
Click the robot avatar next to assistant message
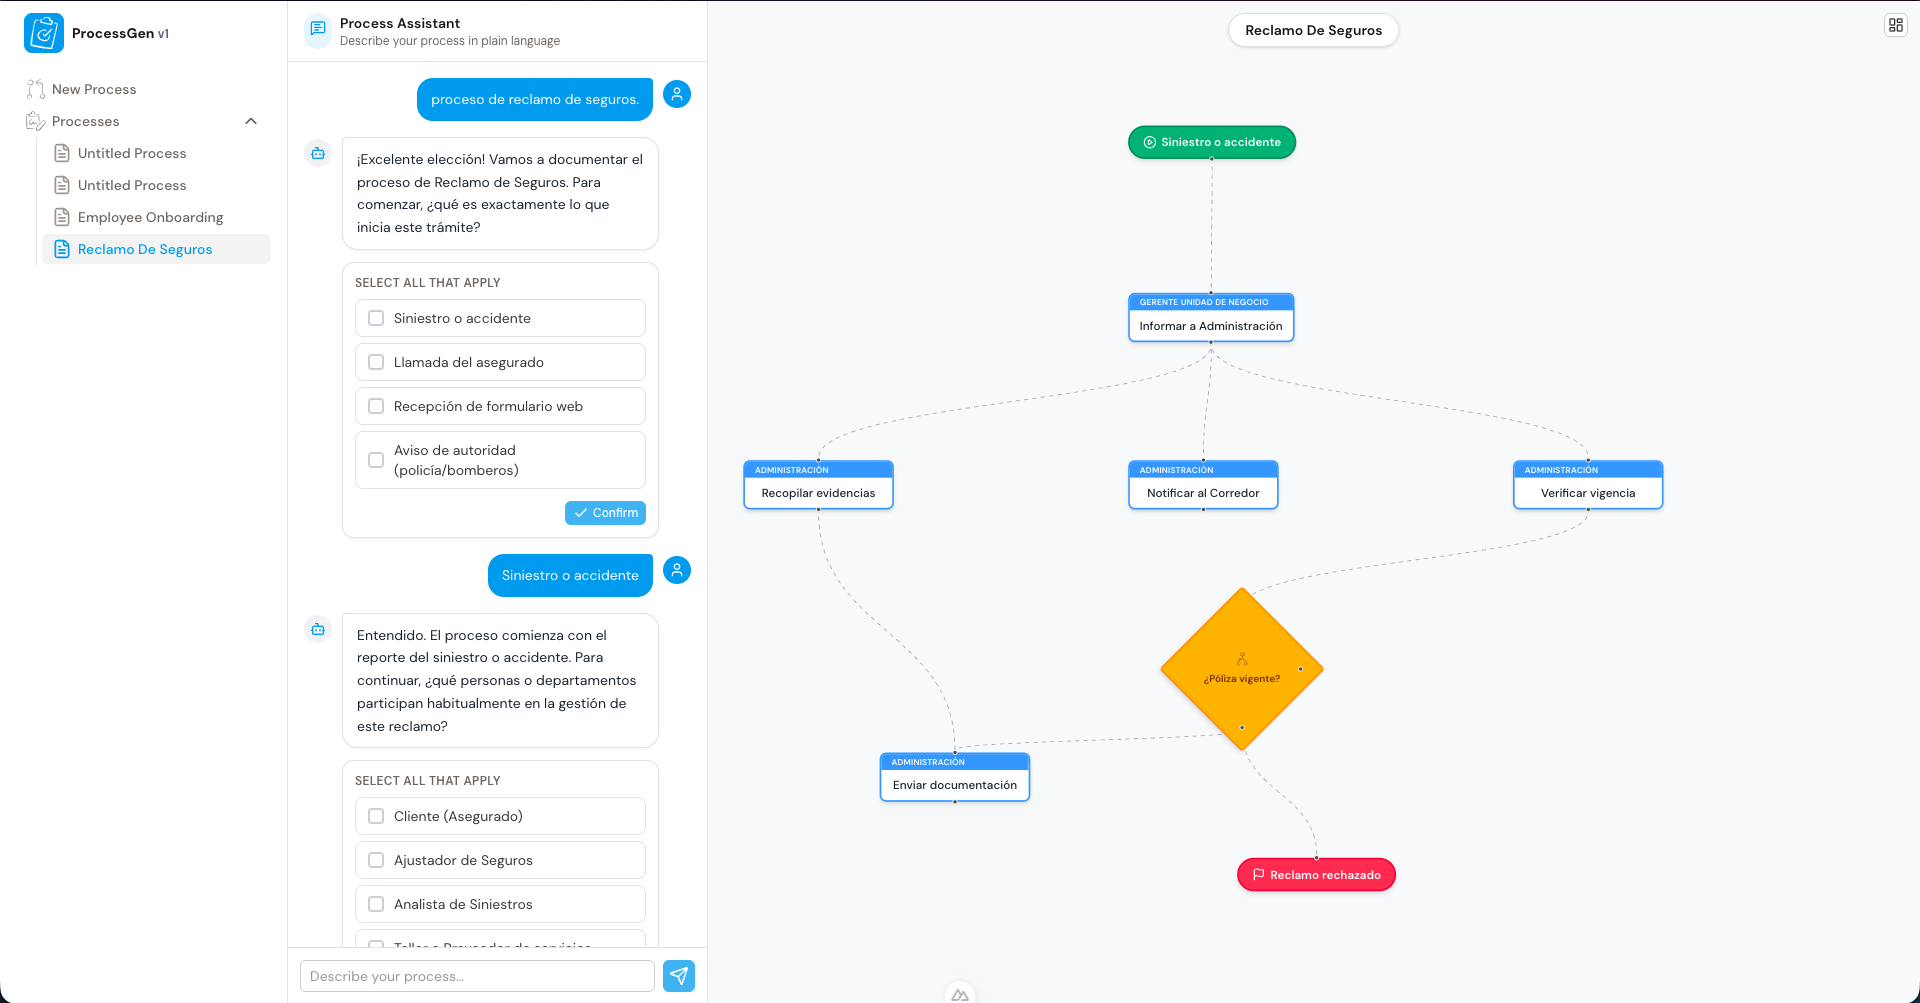(317, 153)
